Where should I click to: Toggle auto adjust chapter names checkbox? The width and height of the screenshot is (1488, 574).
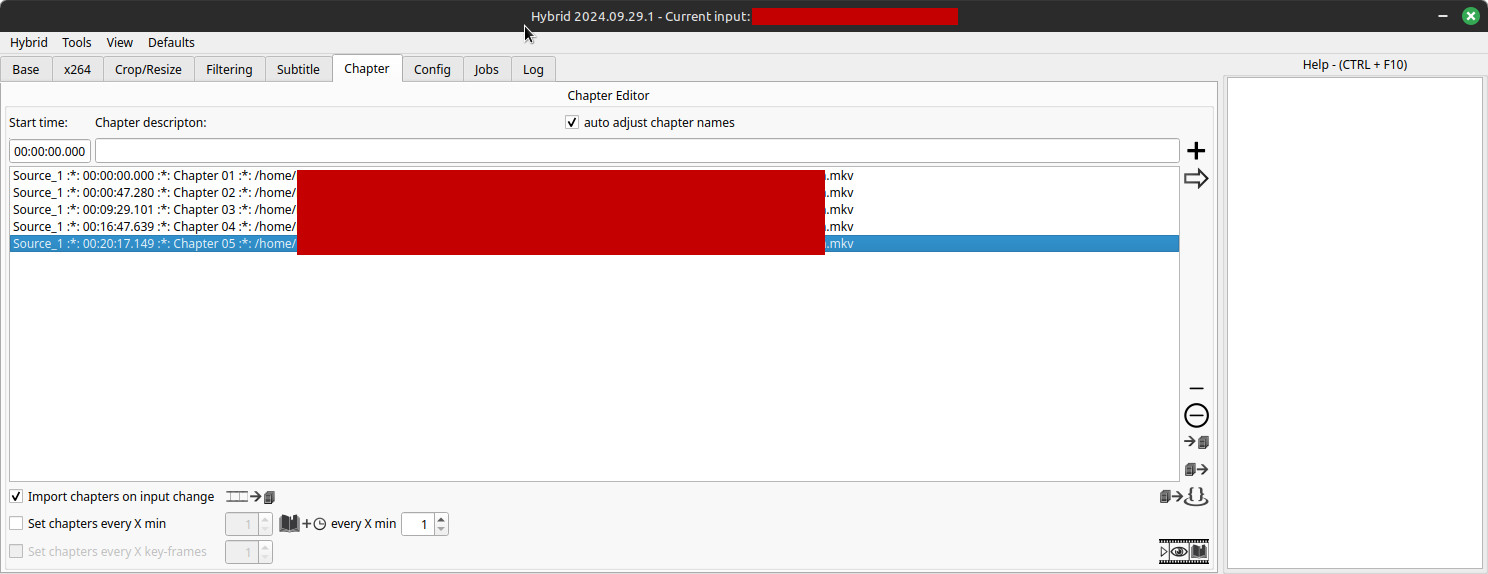pos(572,123)
